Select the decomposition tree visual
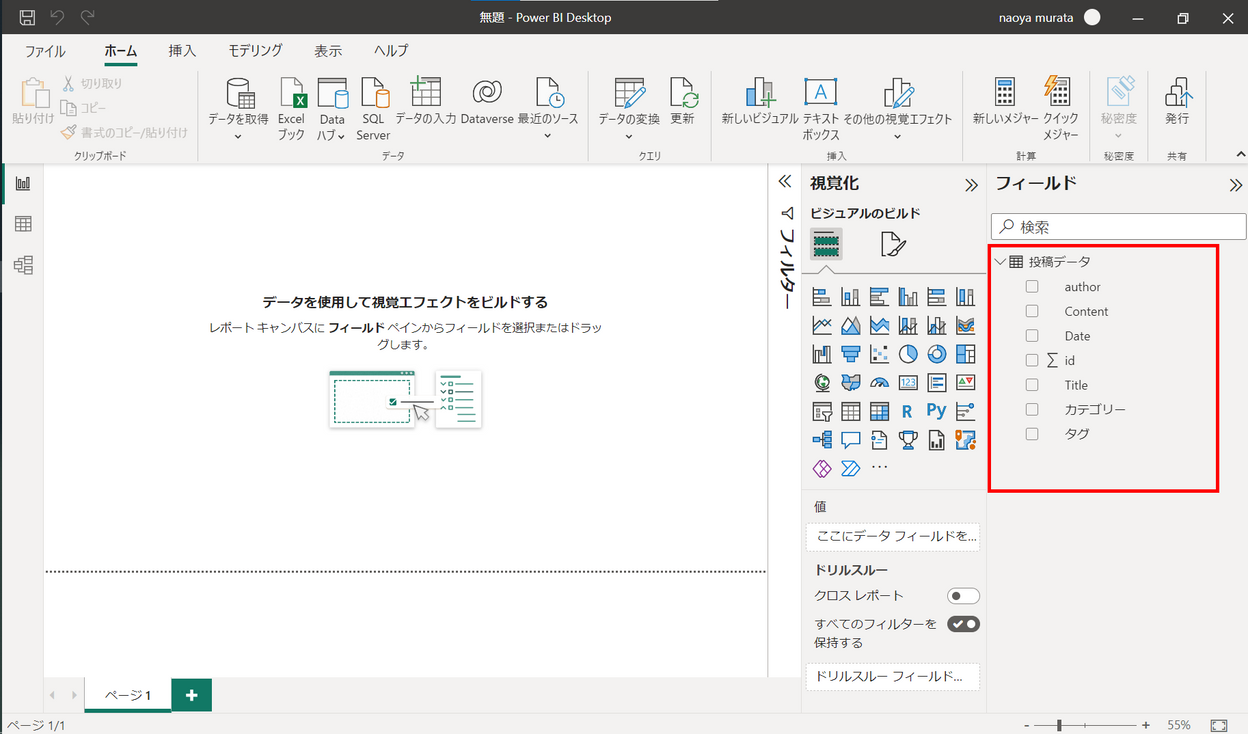1248x734 pixels. (822, 439)
